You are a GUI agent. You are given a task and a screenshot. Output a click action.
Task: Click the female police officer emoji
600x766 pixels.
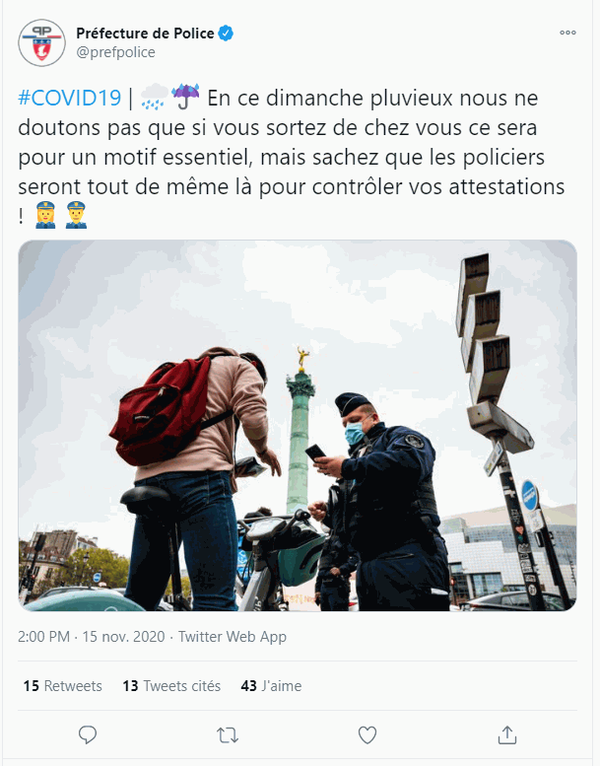[45, 215]
